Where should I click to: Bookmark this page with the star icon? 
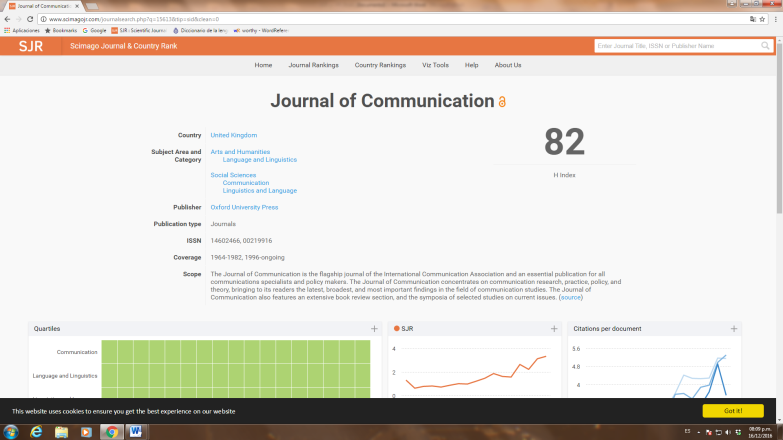pyautogui.click(x=764, y=18)
